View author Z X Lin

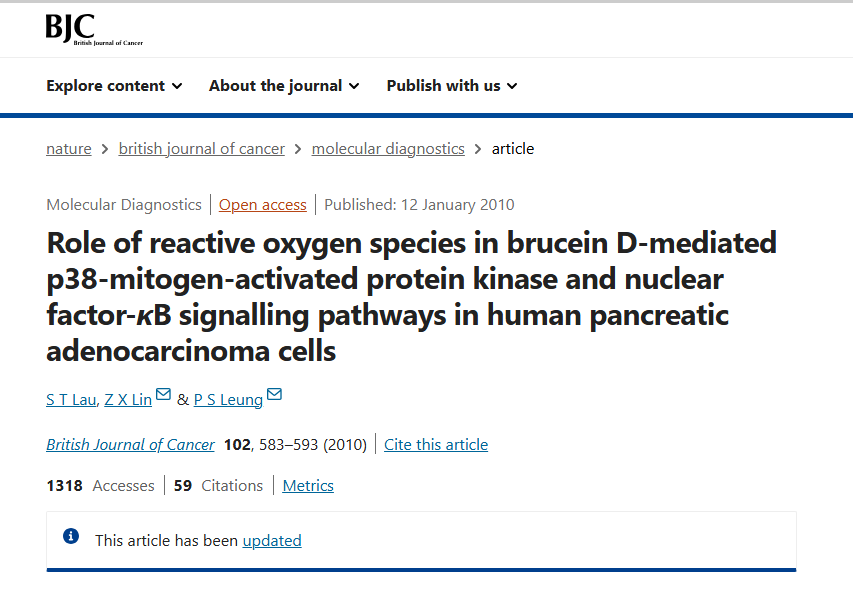(128, 400)
